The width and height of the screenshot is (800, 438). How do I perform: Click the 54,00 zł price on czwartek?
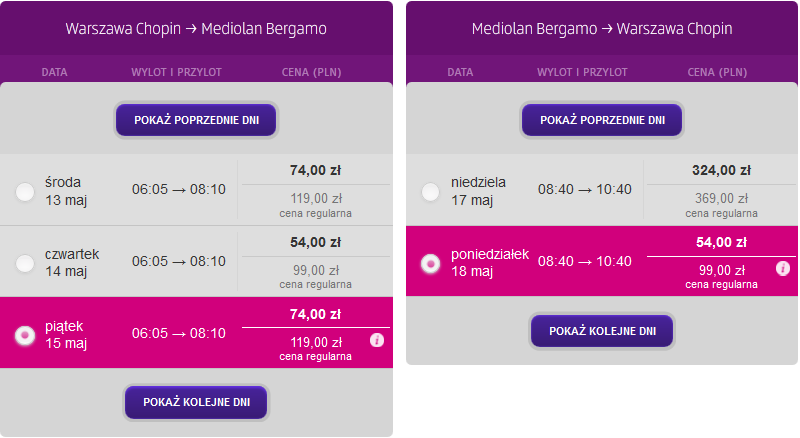point(315,242)
